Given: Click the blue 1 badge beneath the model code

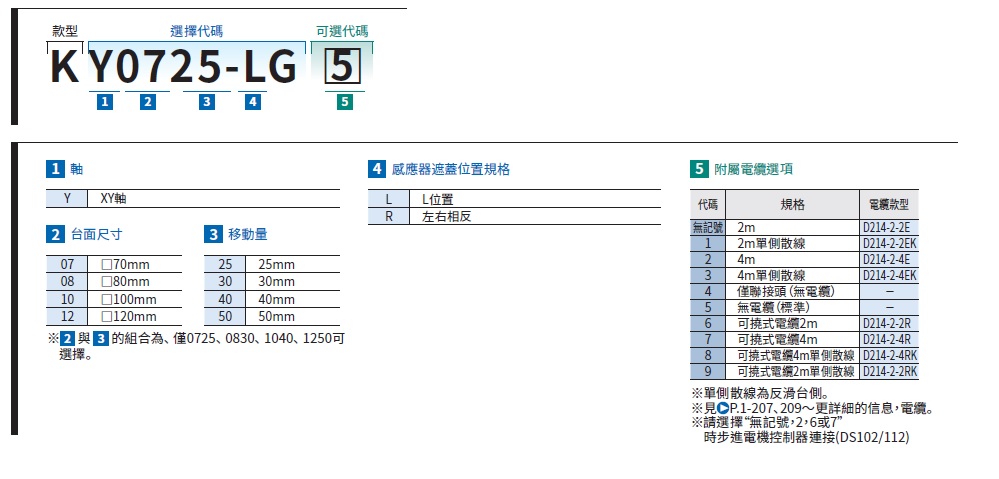Looking at the screenshot, I should pos(104,101).
